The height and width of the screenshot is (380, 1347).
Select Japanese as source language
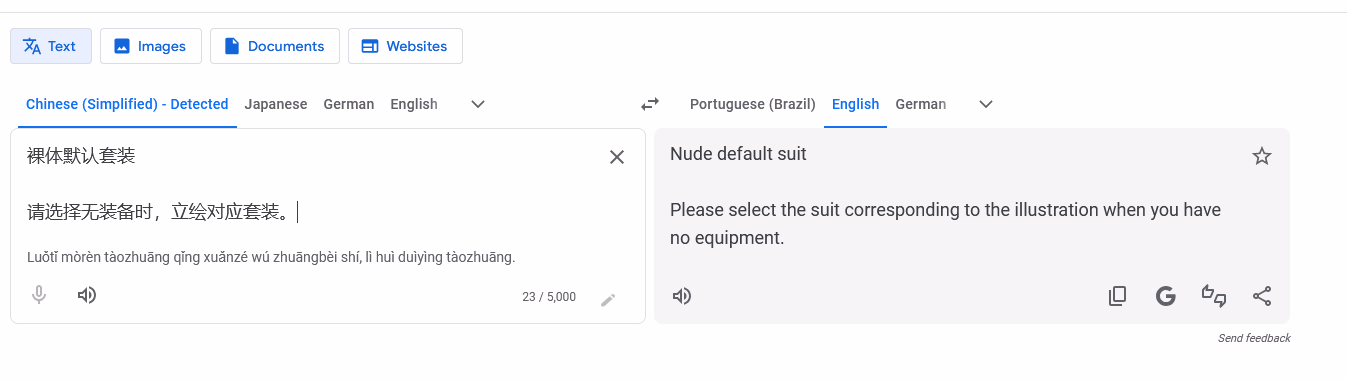coord(276,104)
